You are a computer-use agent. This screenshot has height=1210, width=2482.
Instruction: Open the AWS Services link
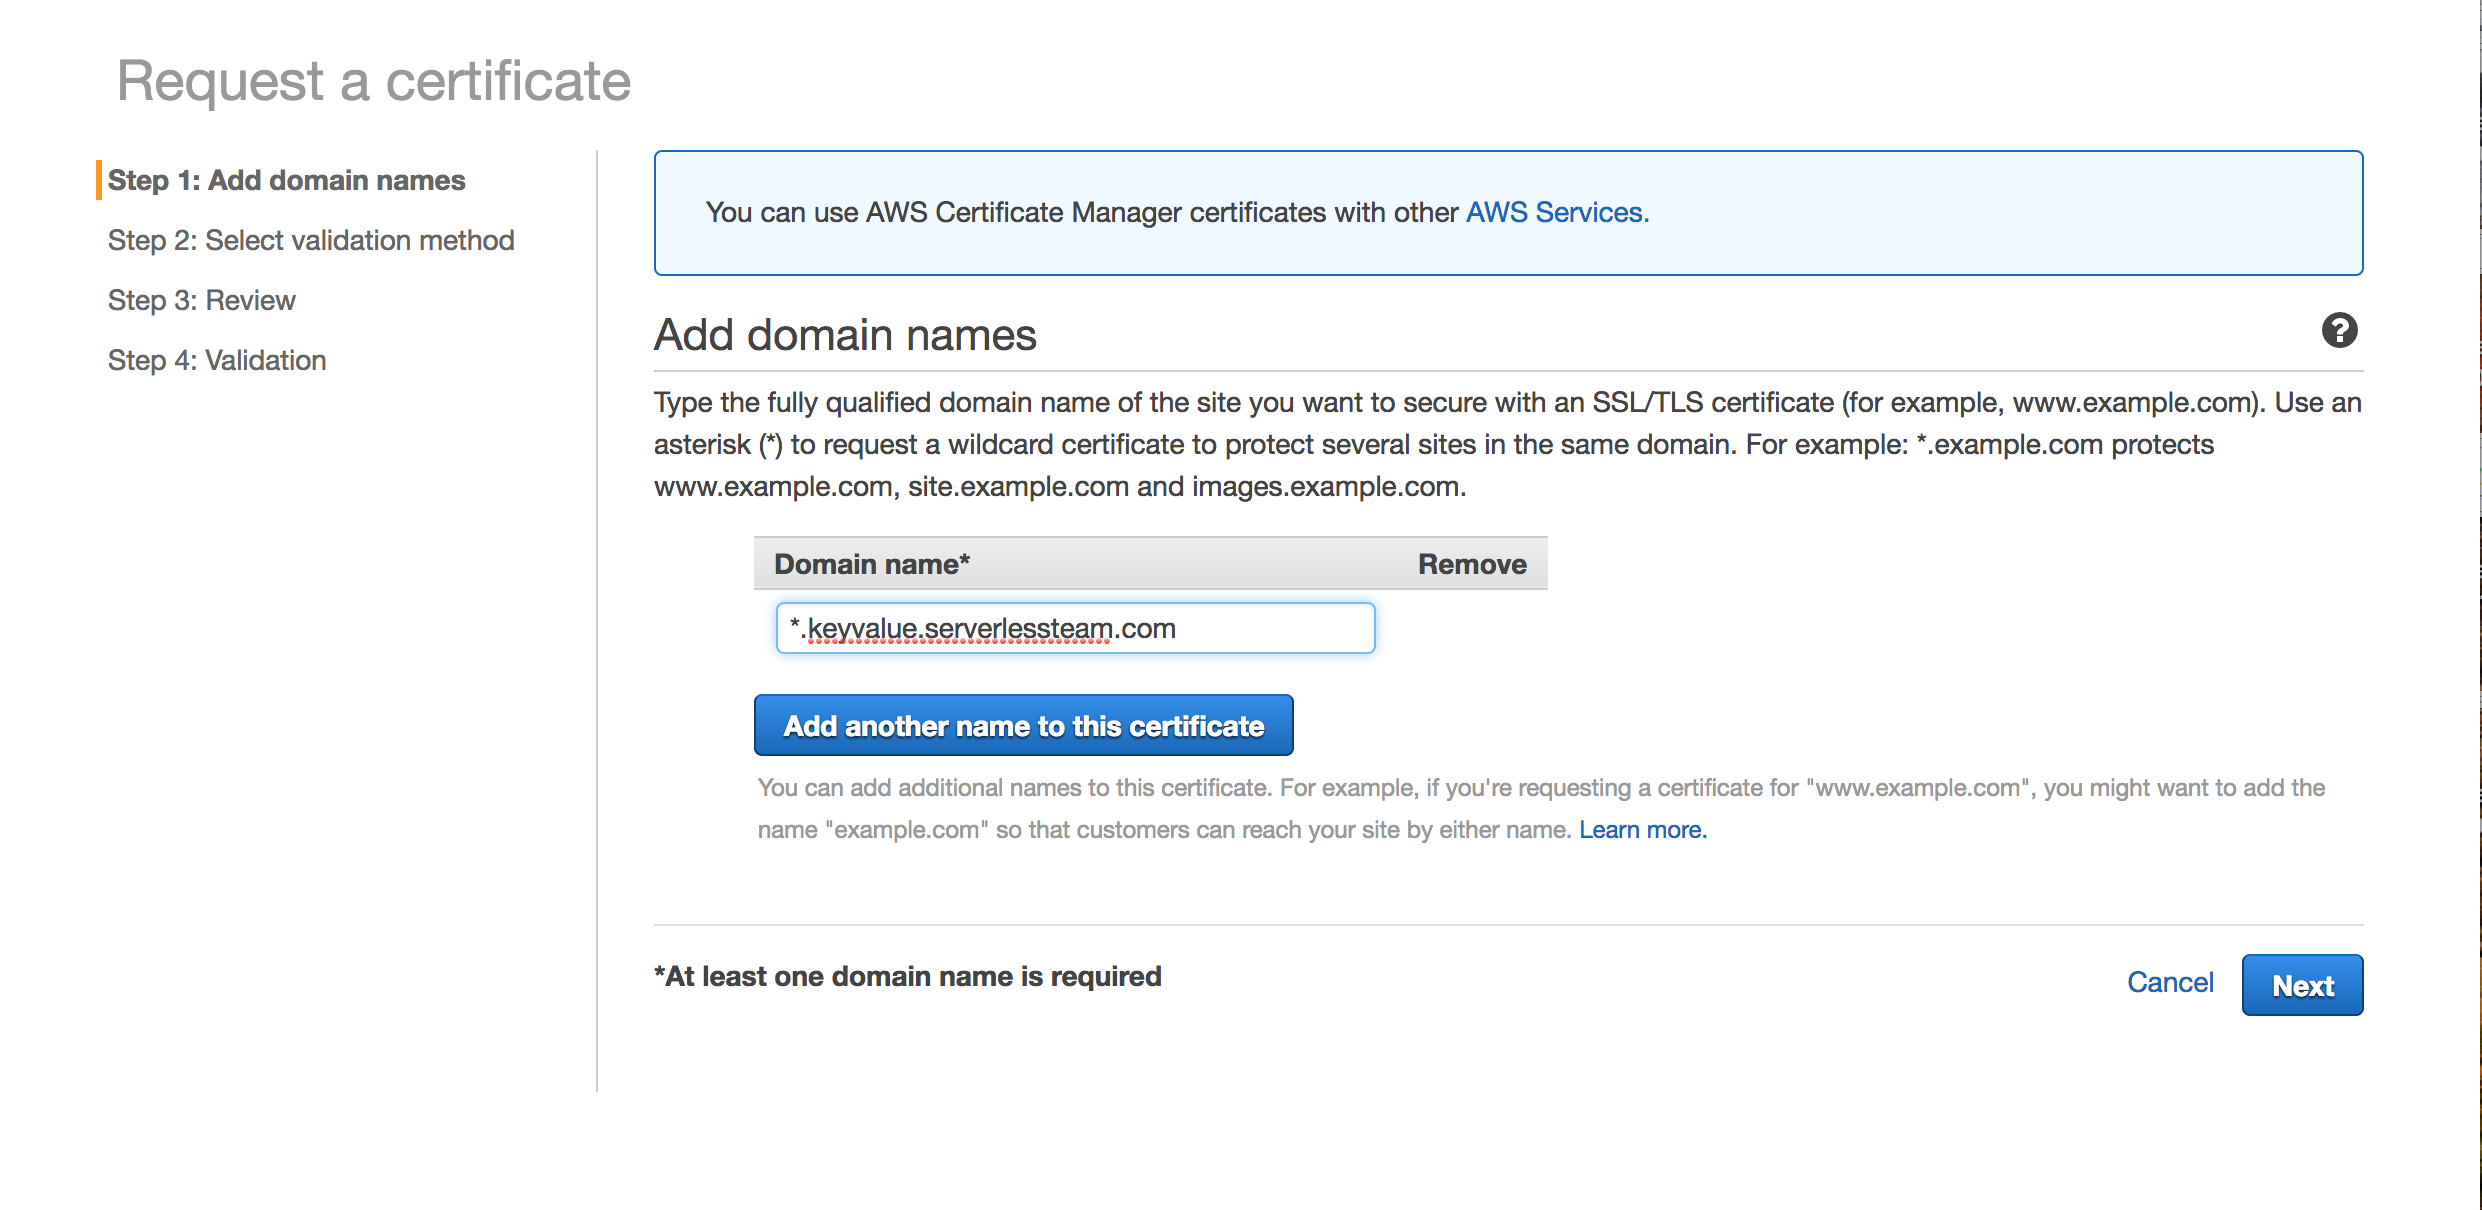coord(1556,212)
